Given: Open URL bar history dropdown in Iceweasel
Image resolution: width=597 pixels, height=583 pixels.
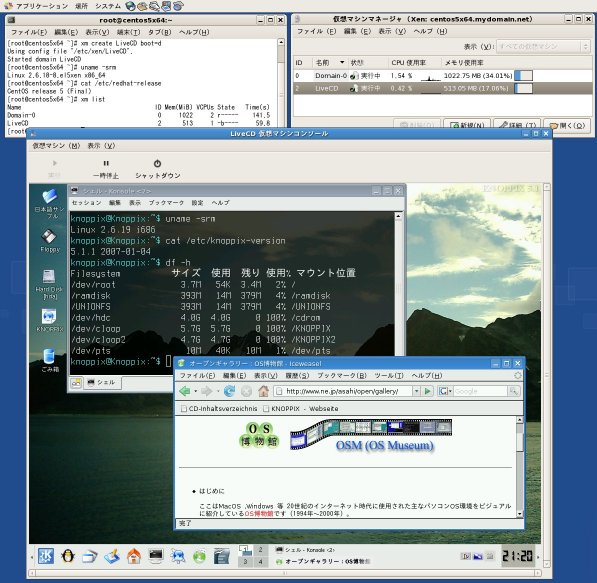Looking at the screenshot, I should 416,391.
